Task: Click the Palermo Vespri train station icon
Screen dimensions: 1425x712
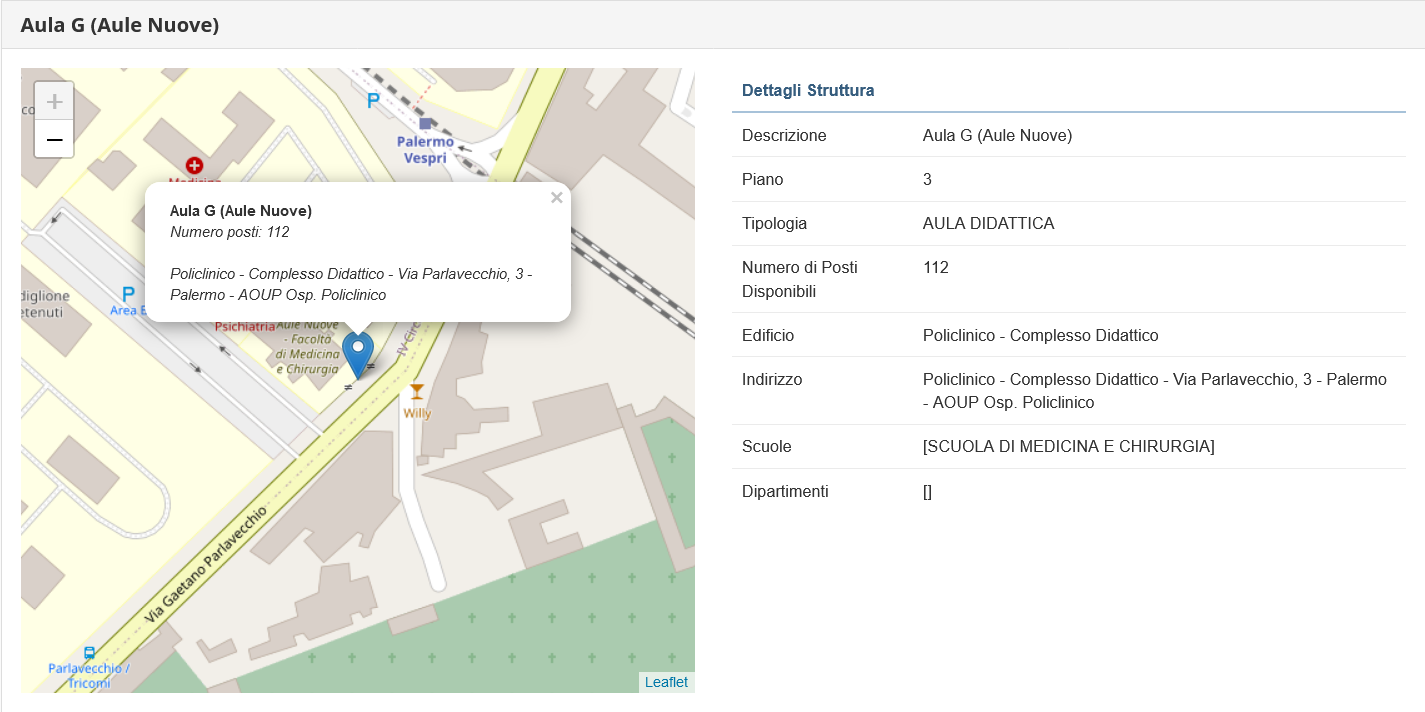Action: pos(426,123)
